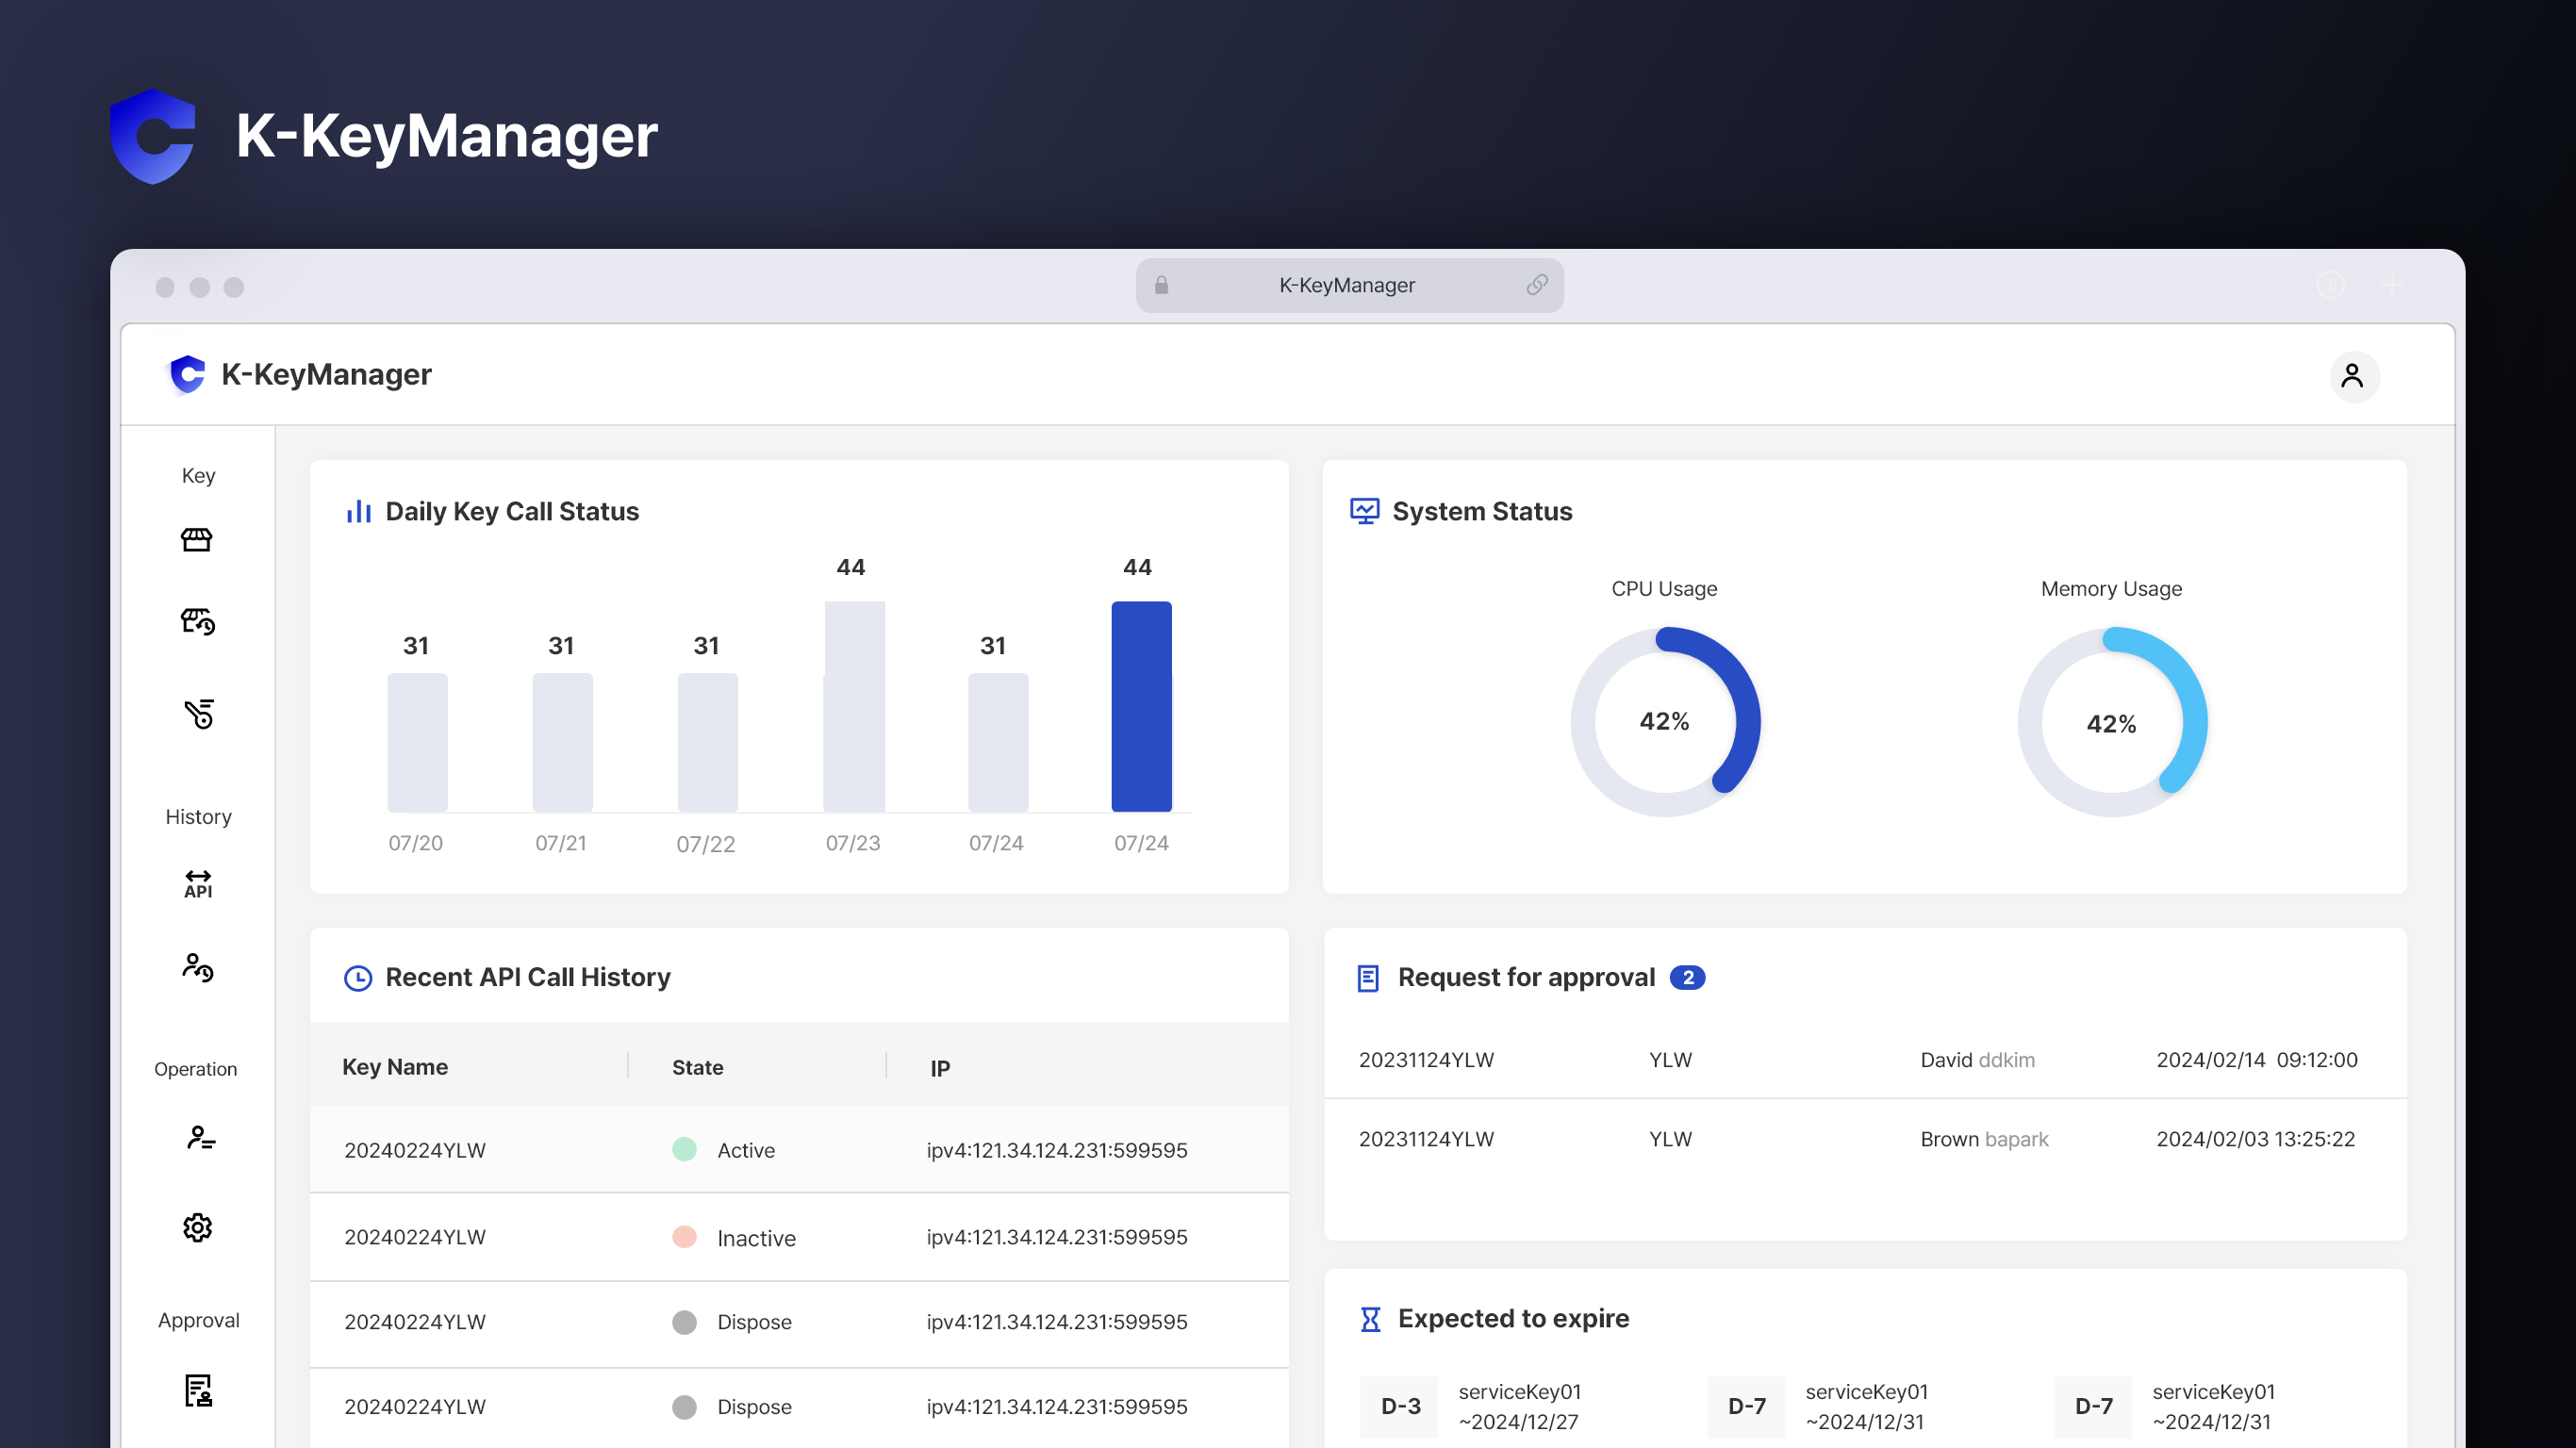Click the Request for approval count badge 2
2576x1448 pixels.
click(x=1687, y=978)
